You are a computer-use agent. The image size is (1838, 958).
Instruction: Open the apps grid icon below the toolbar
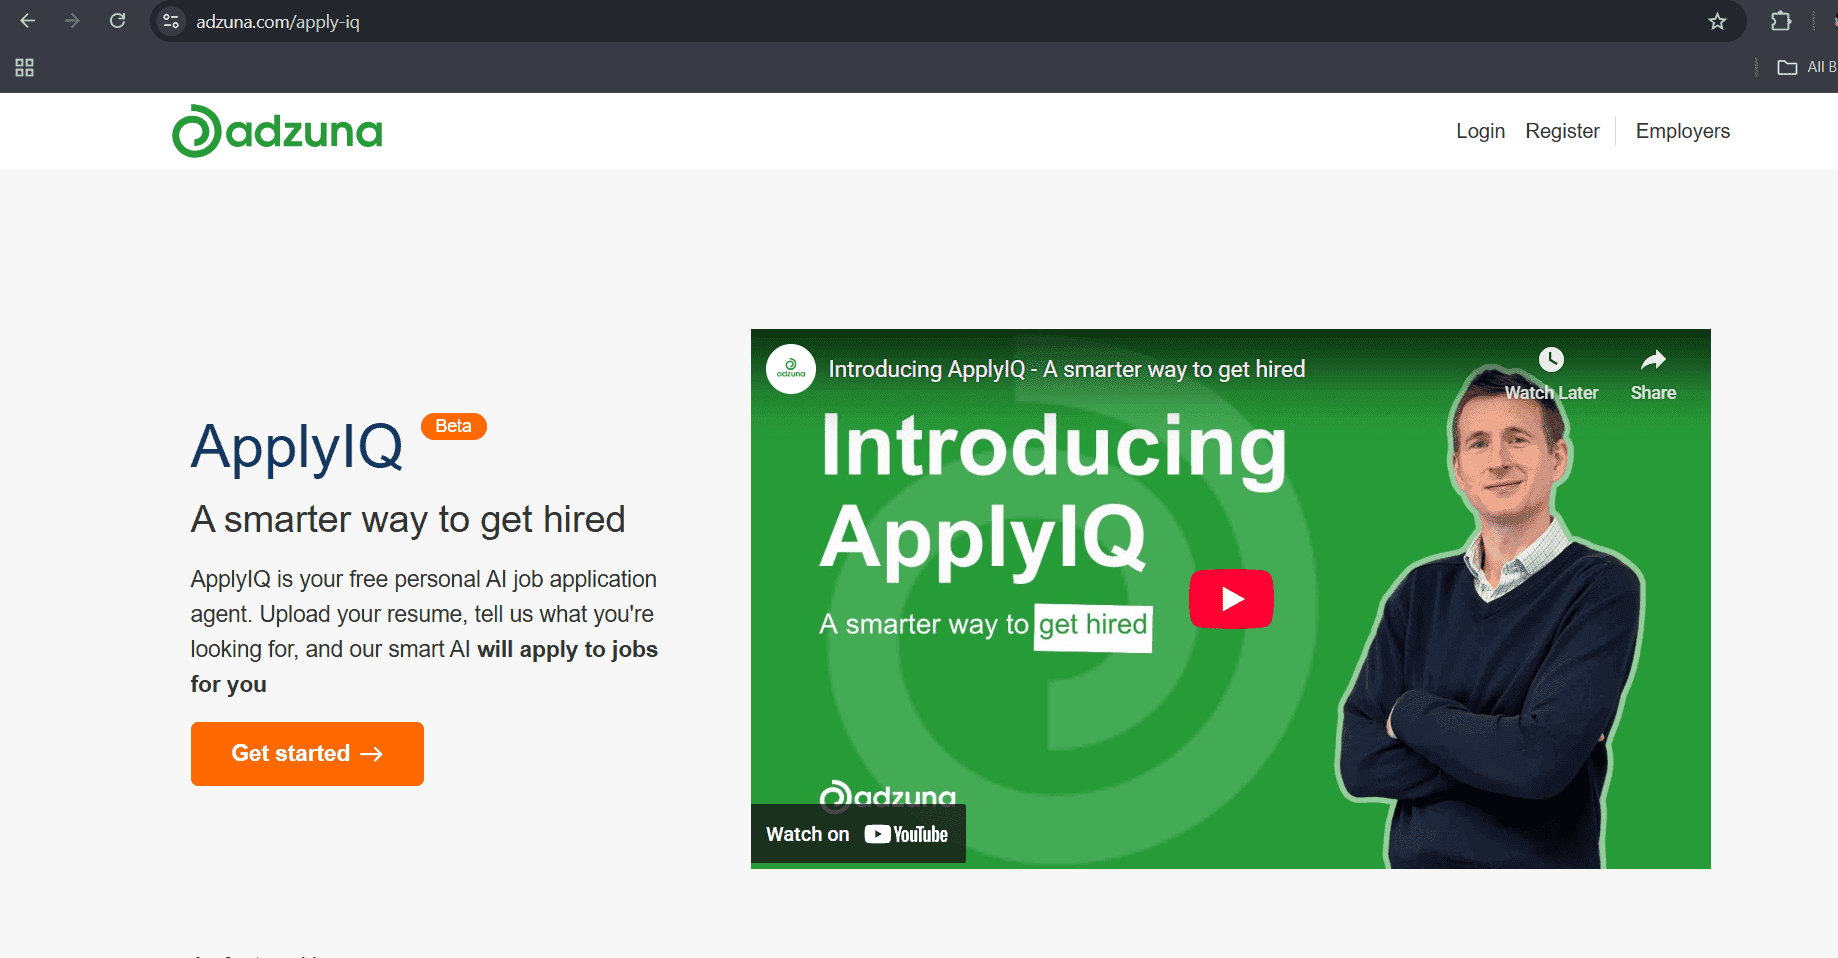coord(24,67)
